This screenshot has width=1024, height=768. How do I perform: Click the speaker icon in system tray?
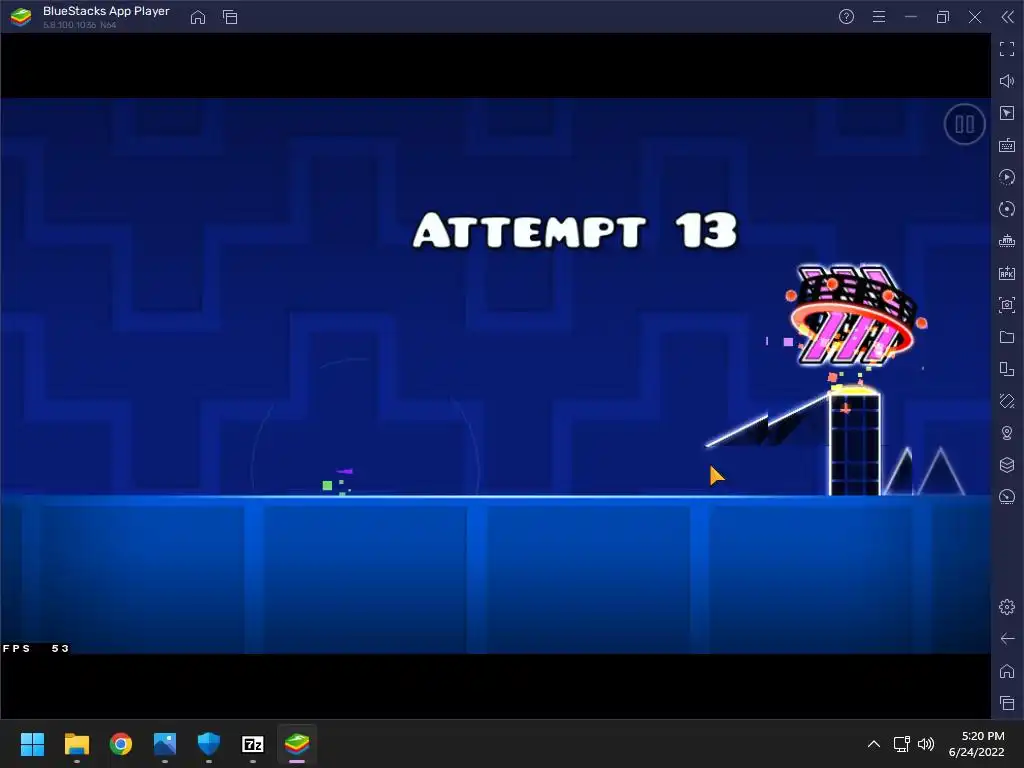click(925, 744)
